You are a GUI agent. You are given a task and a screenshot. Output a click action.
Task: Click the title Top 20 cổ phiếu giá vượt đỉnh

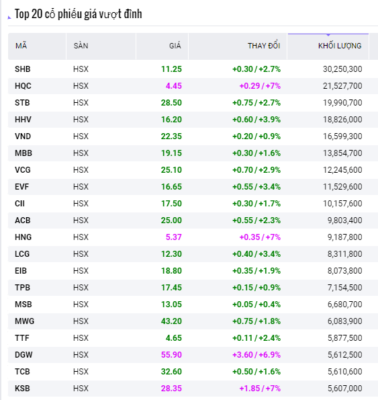click(78, 14)
